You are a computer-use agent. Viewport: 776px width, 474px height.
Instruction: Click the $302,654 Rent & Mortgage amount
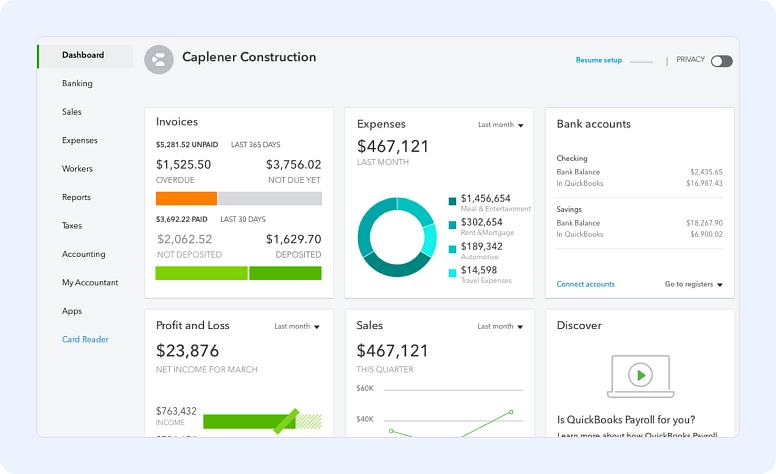tap(482, 222)
